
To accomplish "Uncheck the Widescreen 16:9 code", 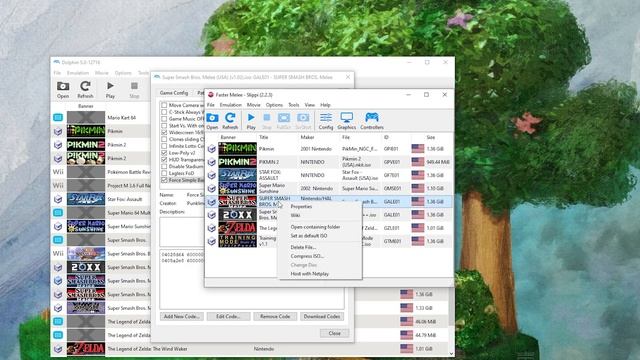I will click(x=164, y=132).
